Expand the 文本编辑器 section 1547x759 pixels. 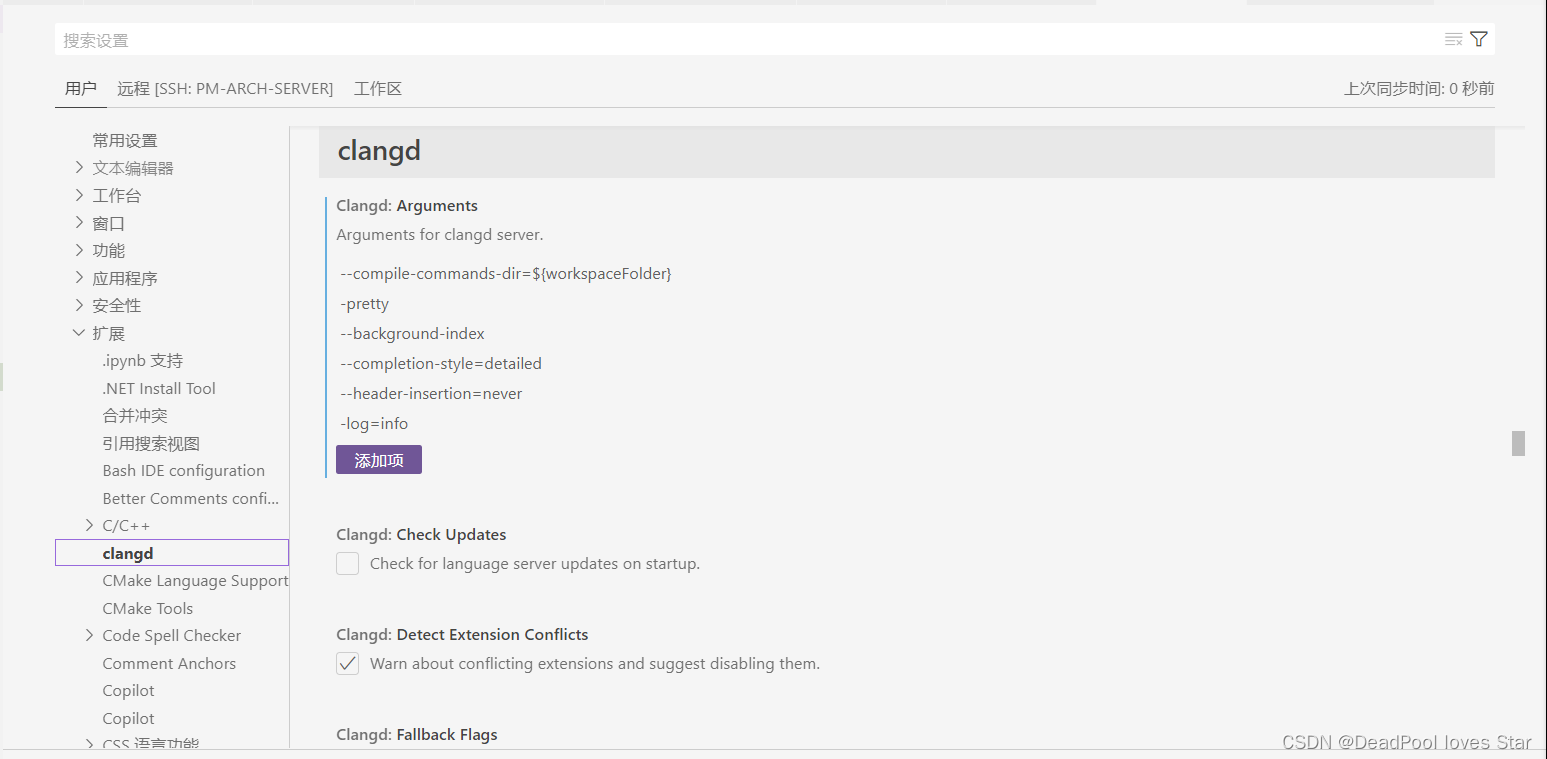click(80, 168)
